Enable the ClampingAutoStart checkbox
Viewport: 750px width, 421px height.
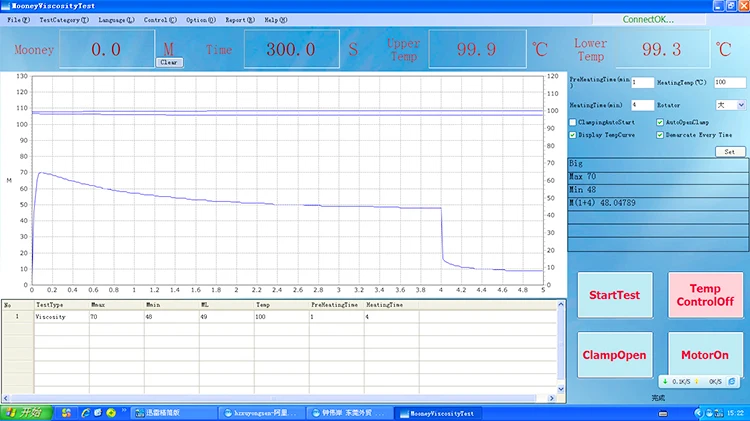click(x=573, y=122)
